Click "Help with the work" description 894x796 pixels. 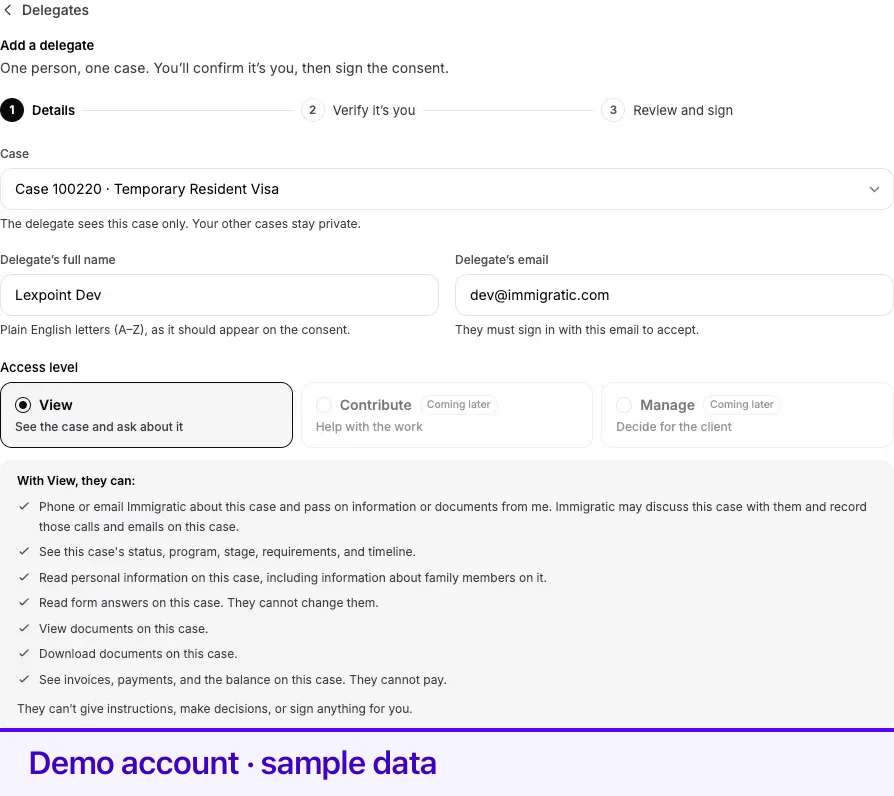[x=369, y=427]
